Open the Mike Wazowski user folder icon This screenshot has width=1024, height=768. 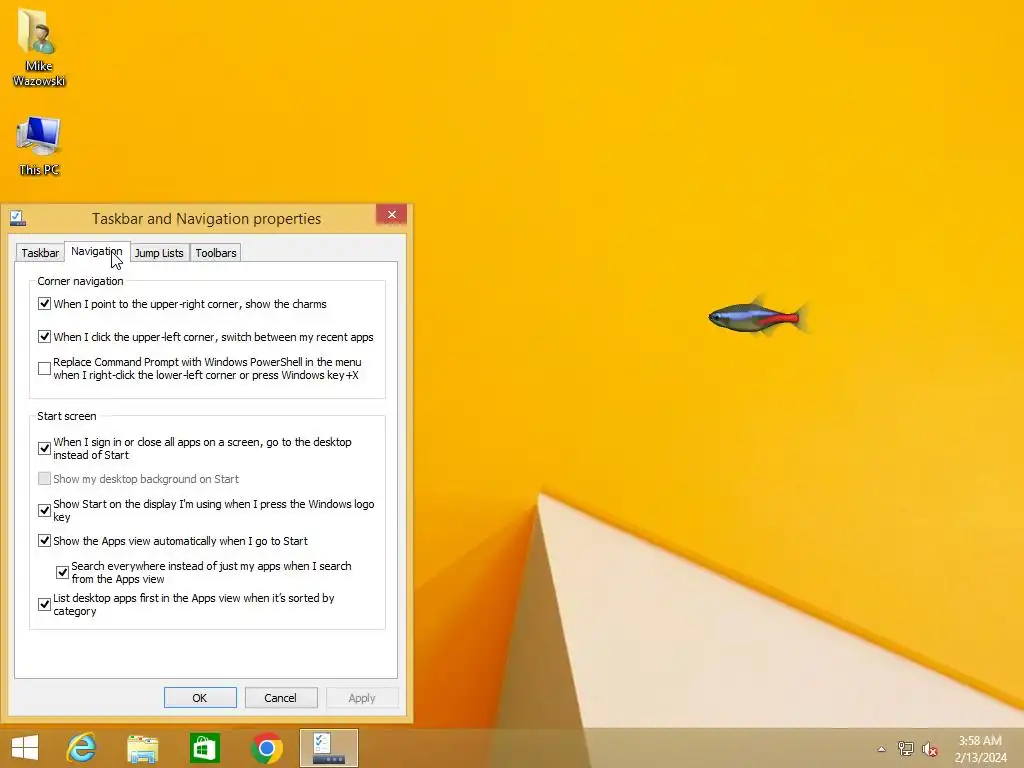pyautogui.click(x=39, y=46)
